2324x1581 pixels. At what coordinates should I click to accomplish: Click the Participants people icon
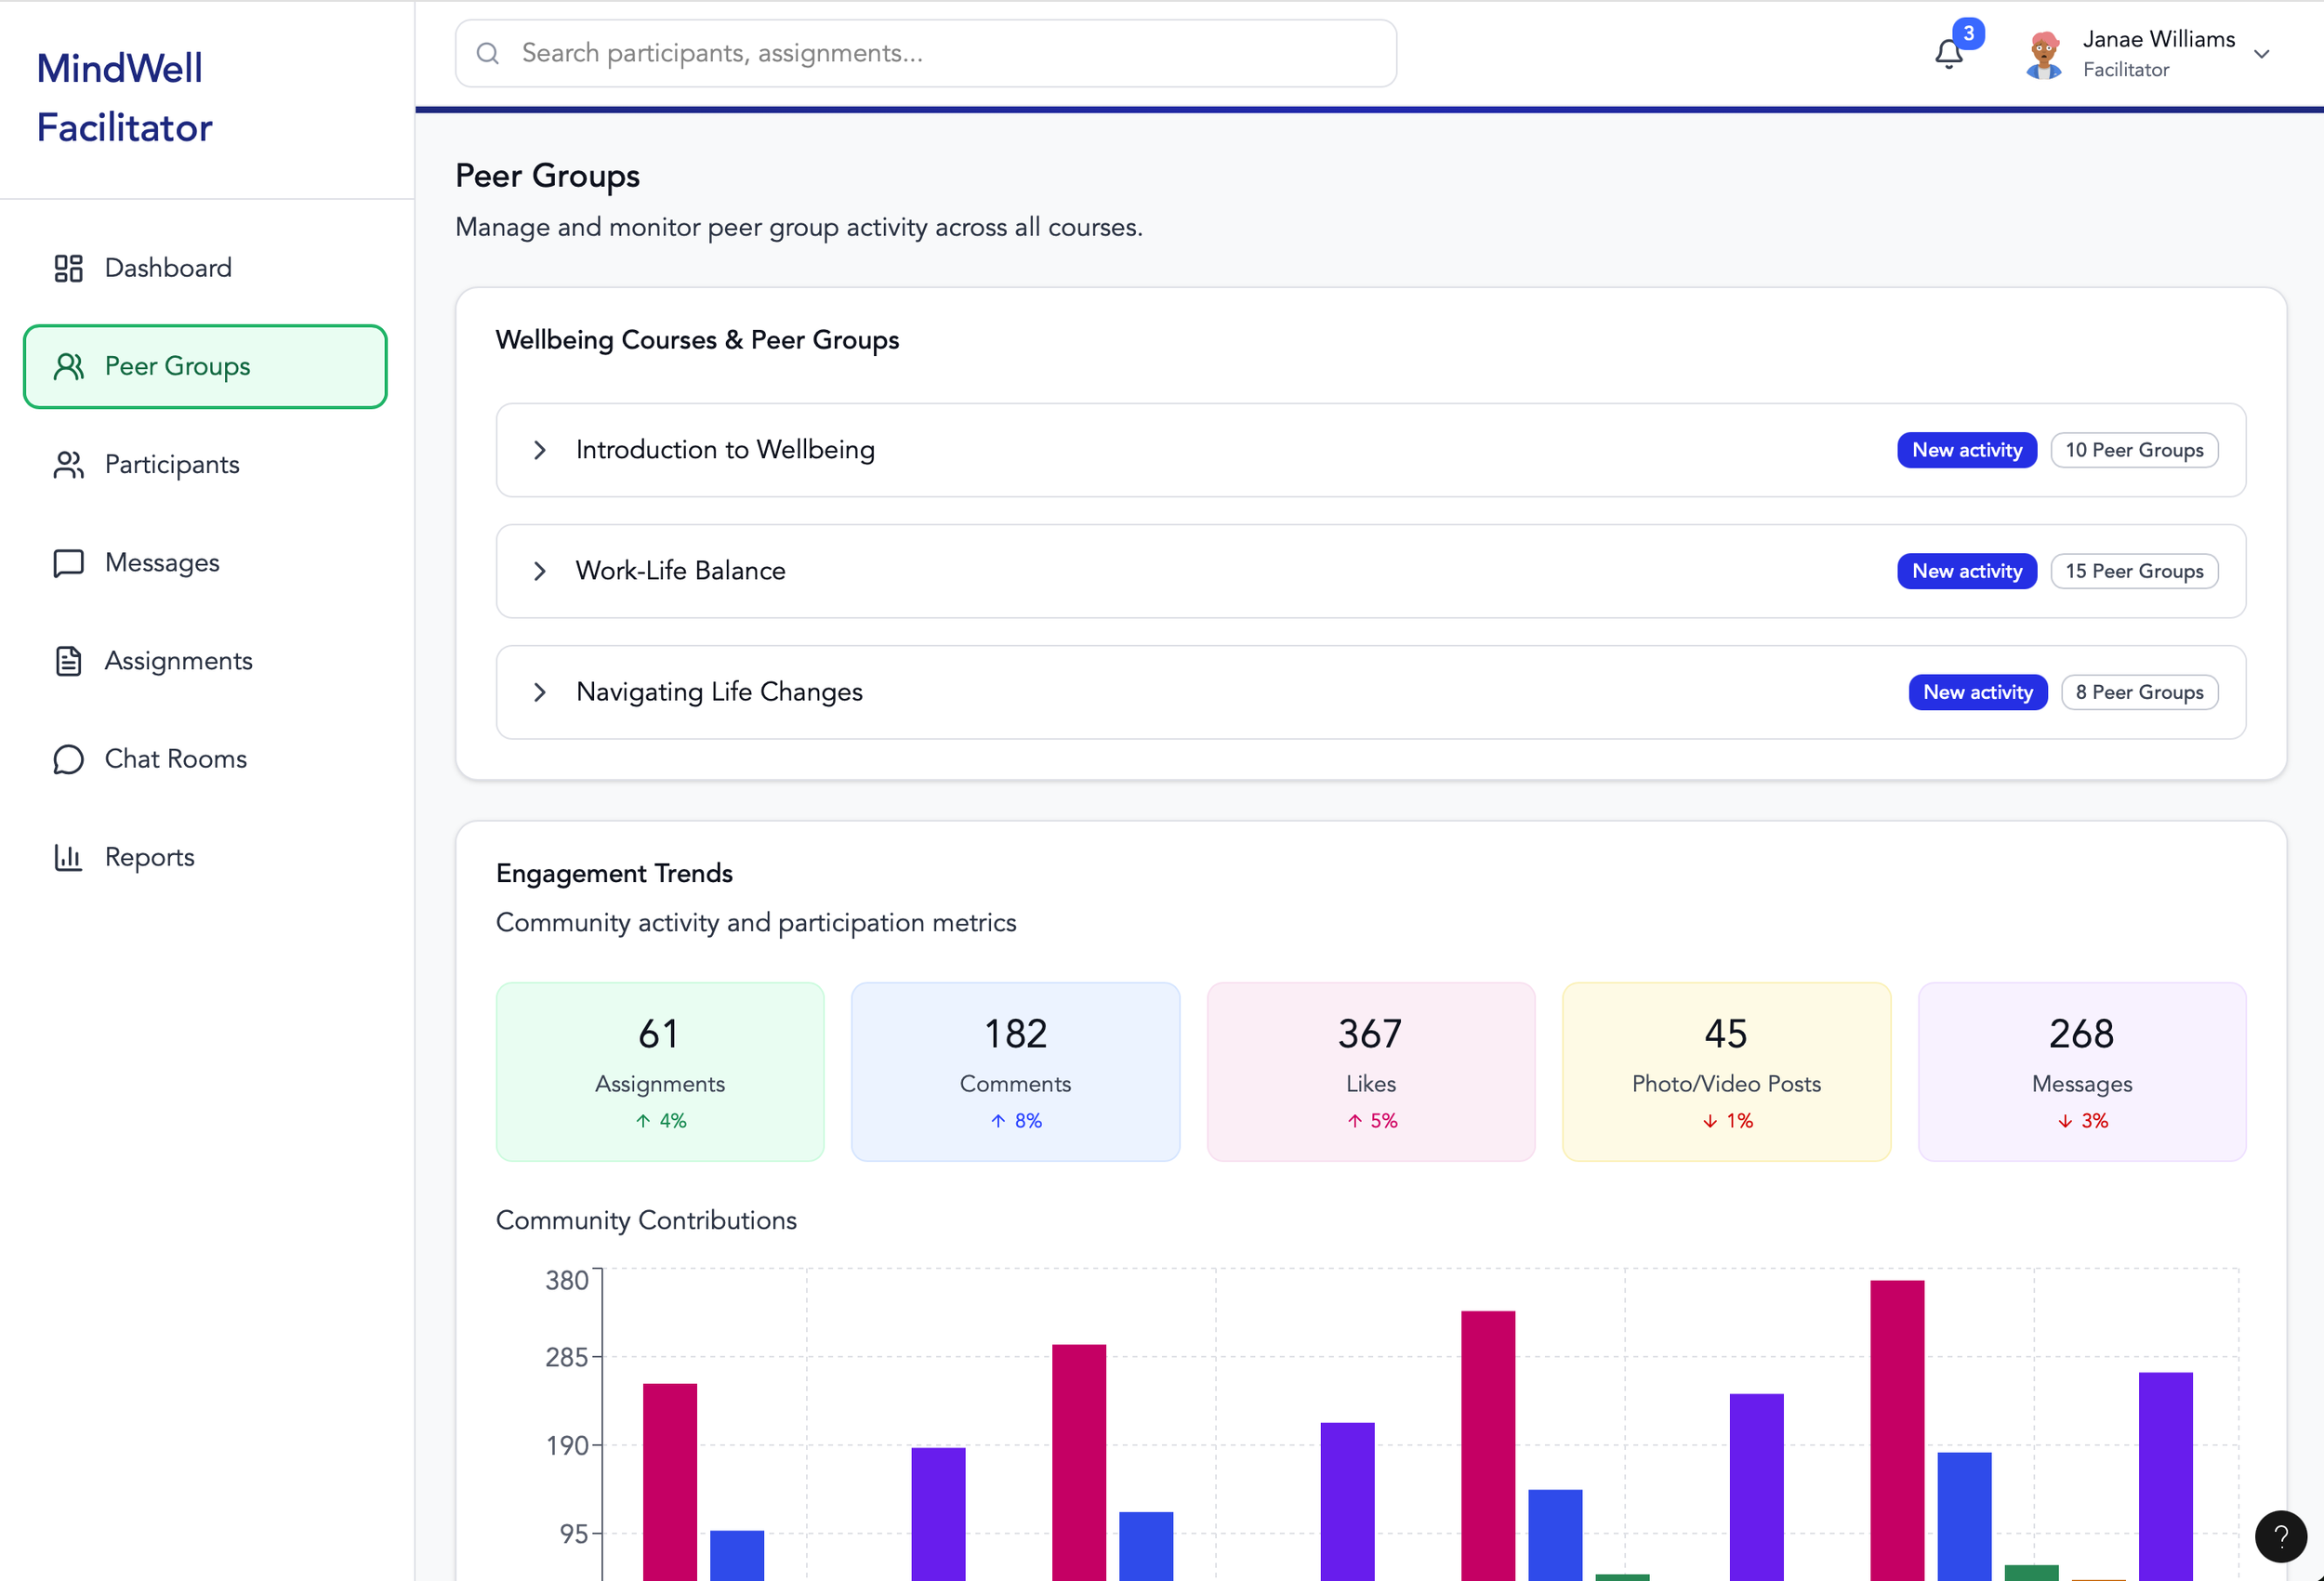(x=68, y=465)
